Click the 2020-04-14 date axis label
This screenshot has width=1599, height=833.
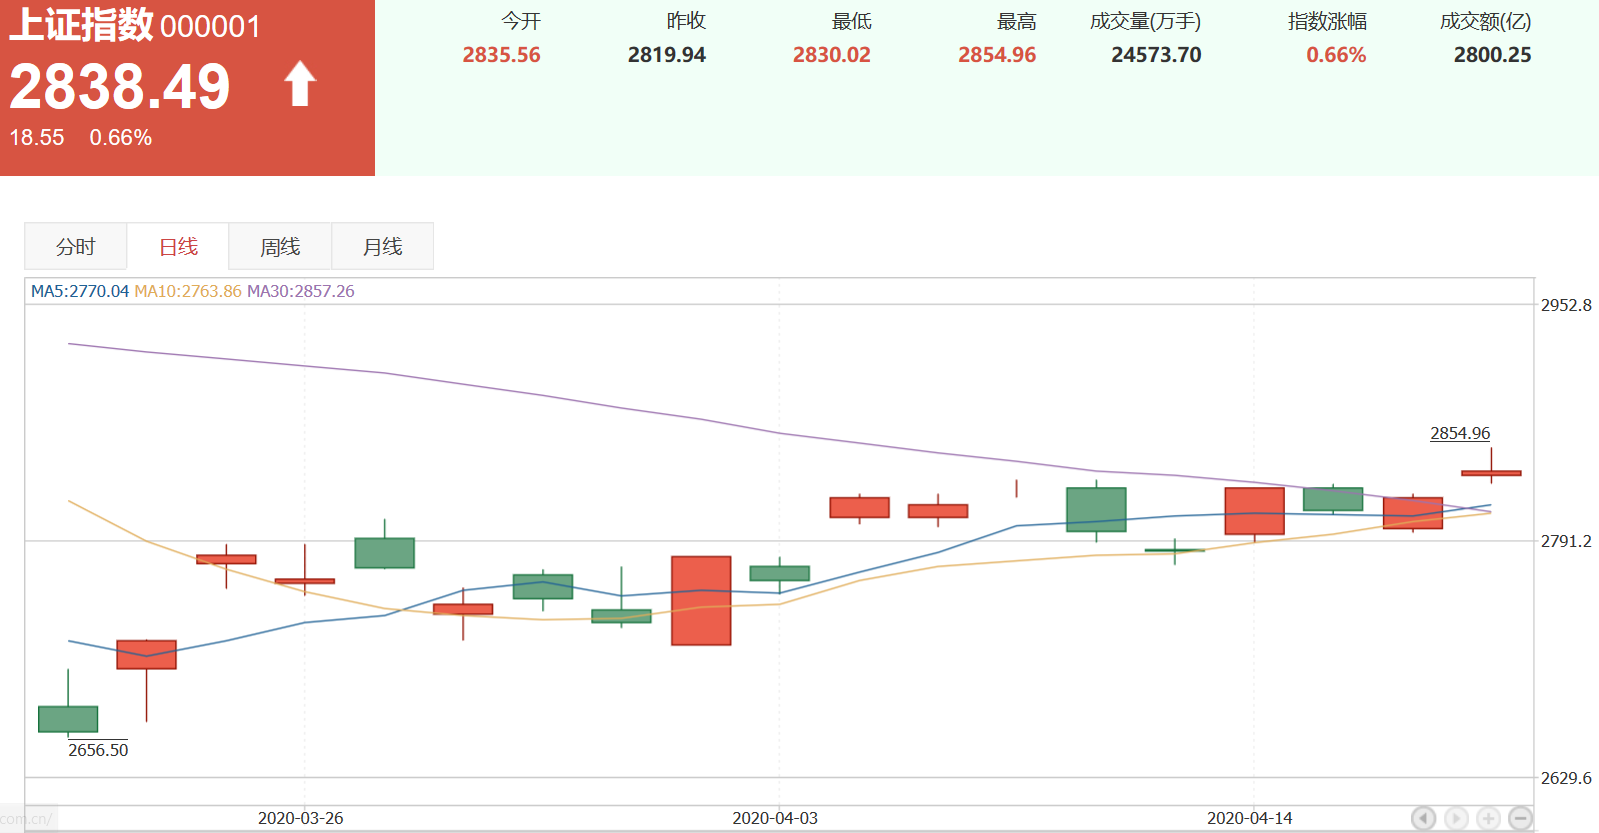(x=1249, y=818)
